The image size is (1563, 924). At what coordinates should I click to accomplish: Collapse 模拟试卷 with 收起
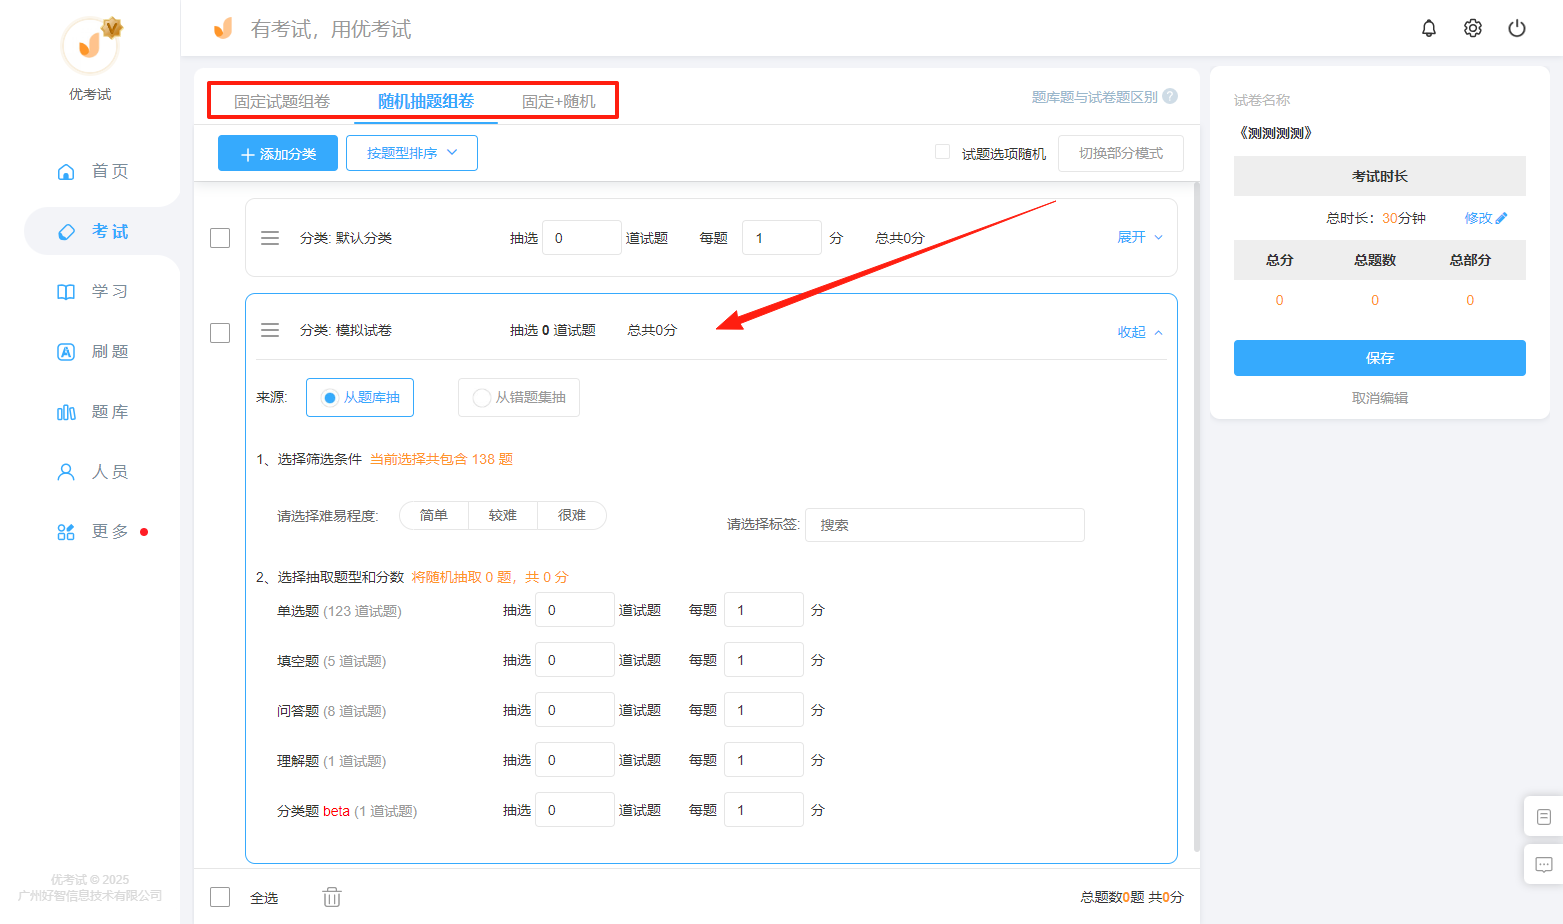pyautogui.click(x=1140, y=332)
